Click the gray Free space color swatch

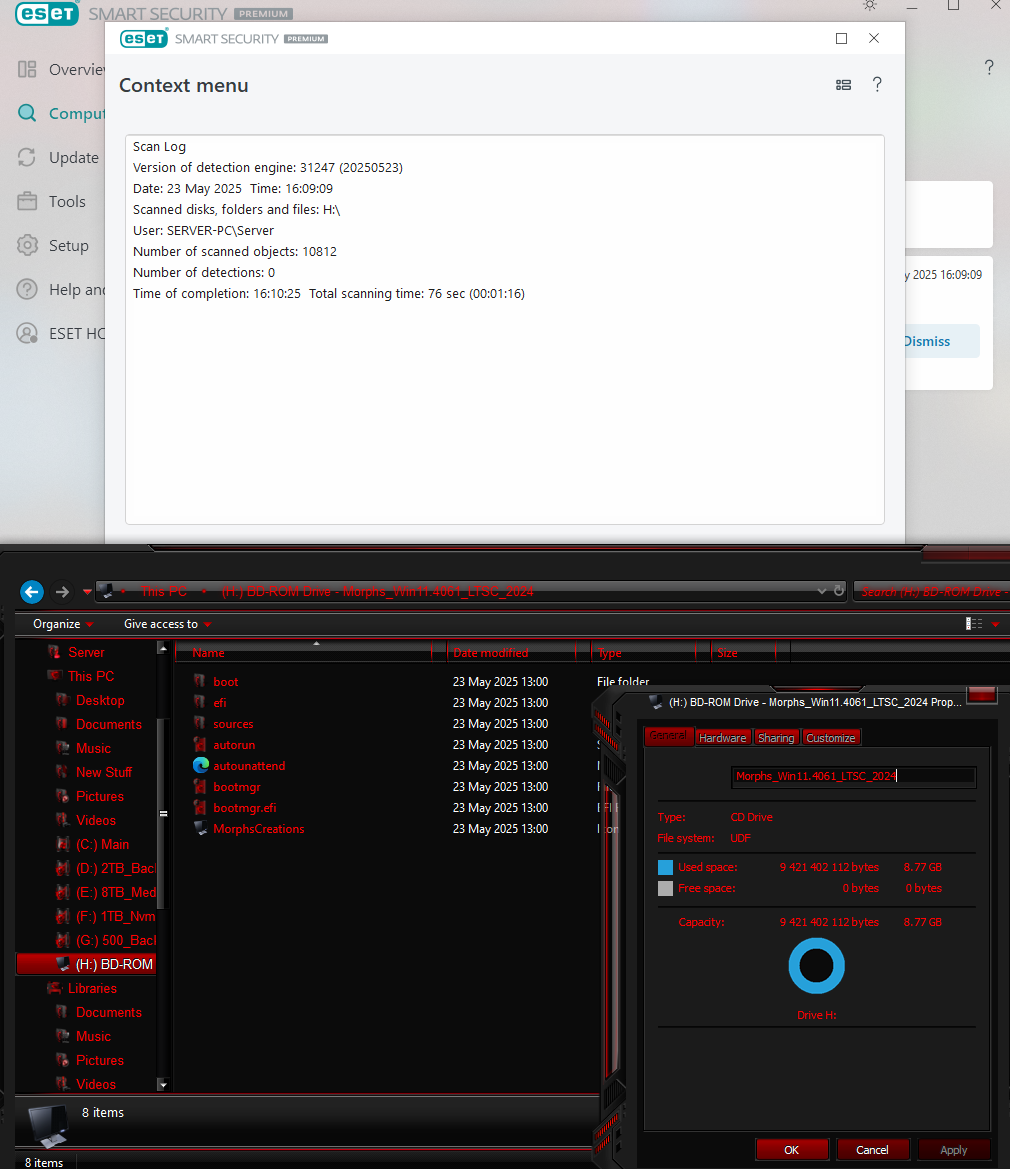click(666, 888)
